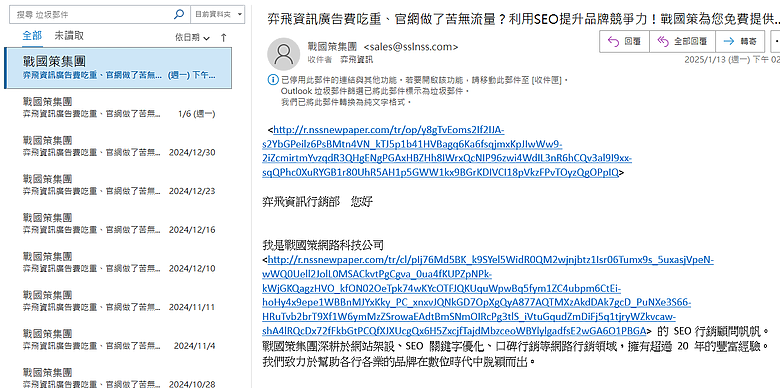The image size is (780, 388).
Task: Open the mail dated 2024/11/4
Action: tap(118, 339)
